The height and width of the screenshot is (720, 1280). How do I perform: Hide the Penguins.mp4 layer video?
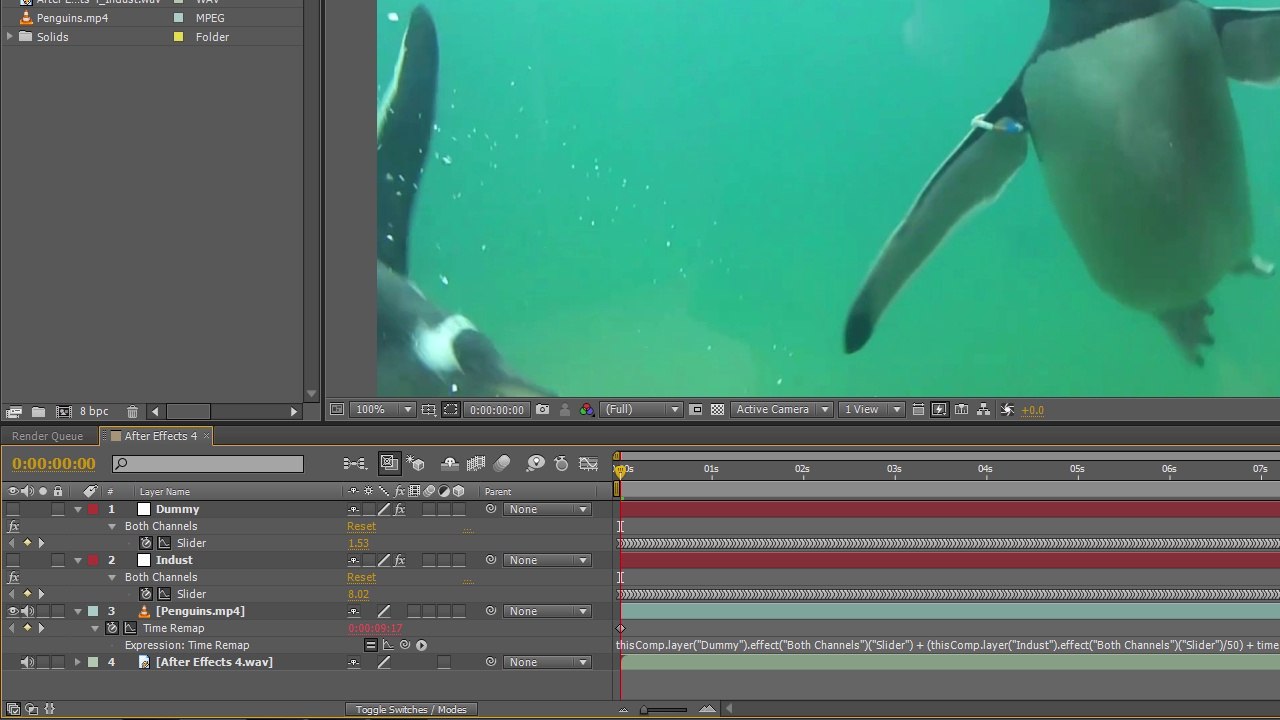[13, 611]
